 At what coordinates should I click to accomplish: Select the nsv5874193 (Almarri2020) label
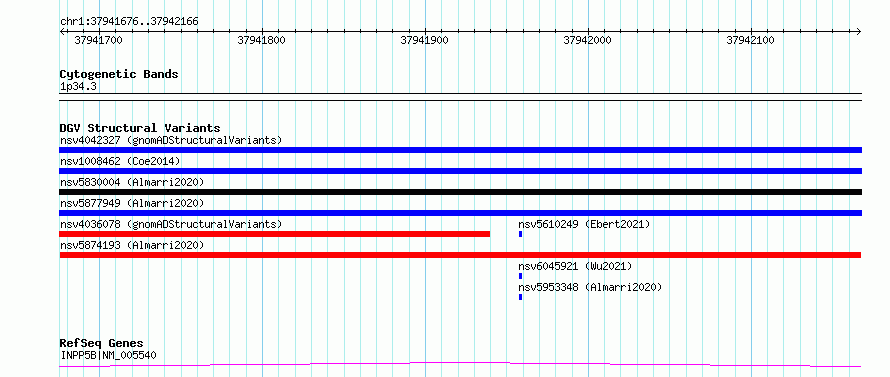click(132, 245)
